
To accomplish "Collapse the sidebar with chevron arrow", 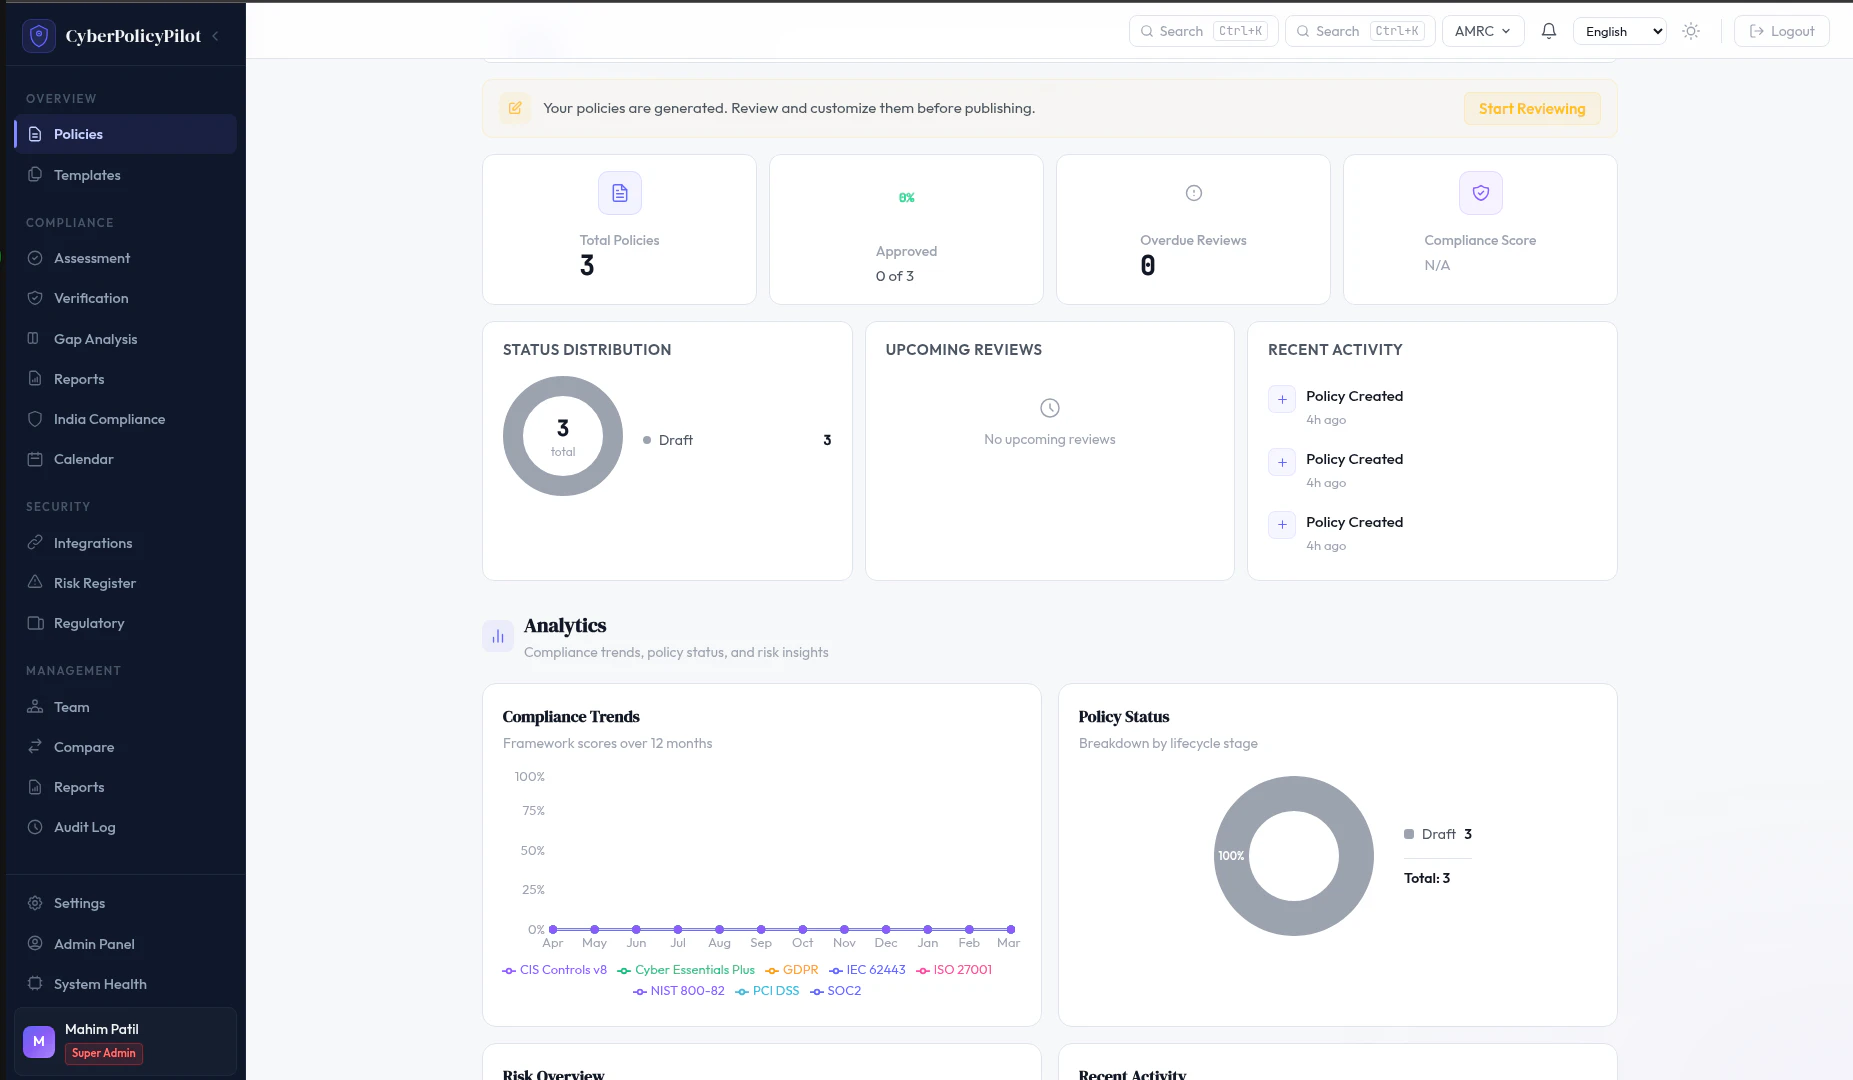I will 215,36.
